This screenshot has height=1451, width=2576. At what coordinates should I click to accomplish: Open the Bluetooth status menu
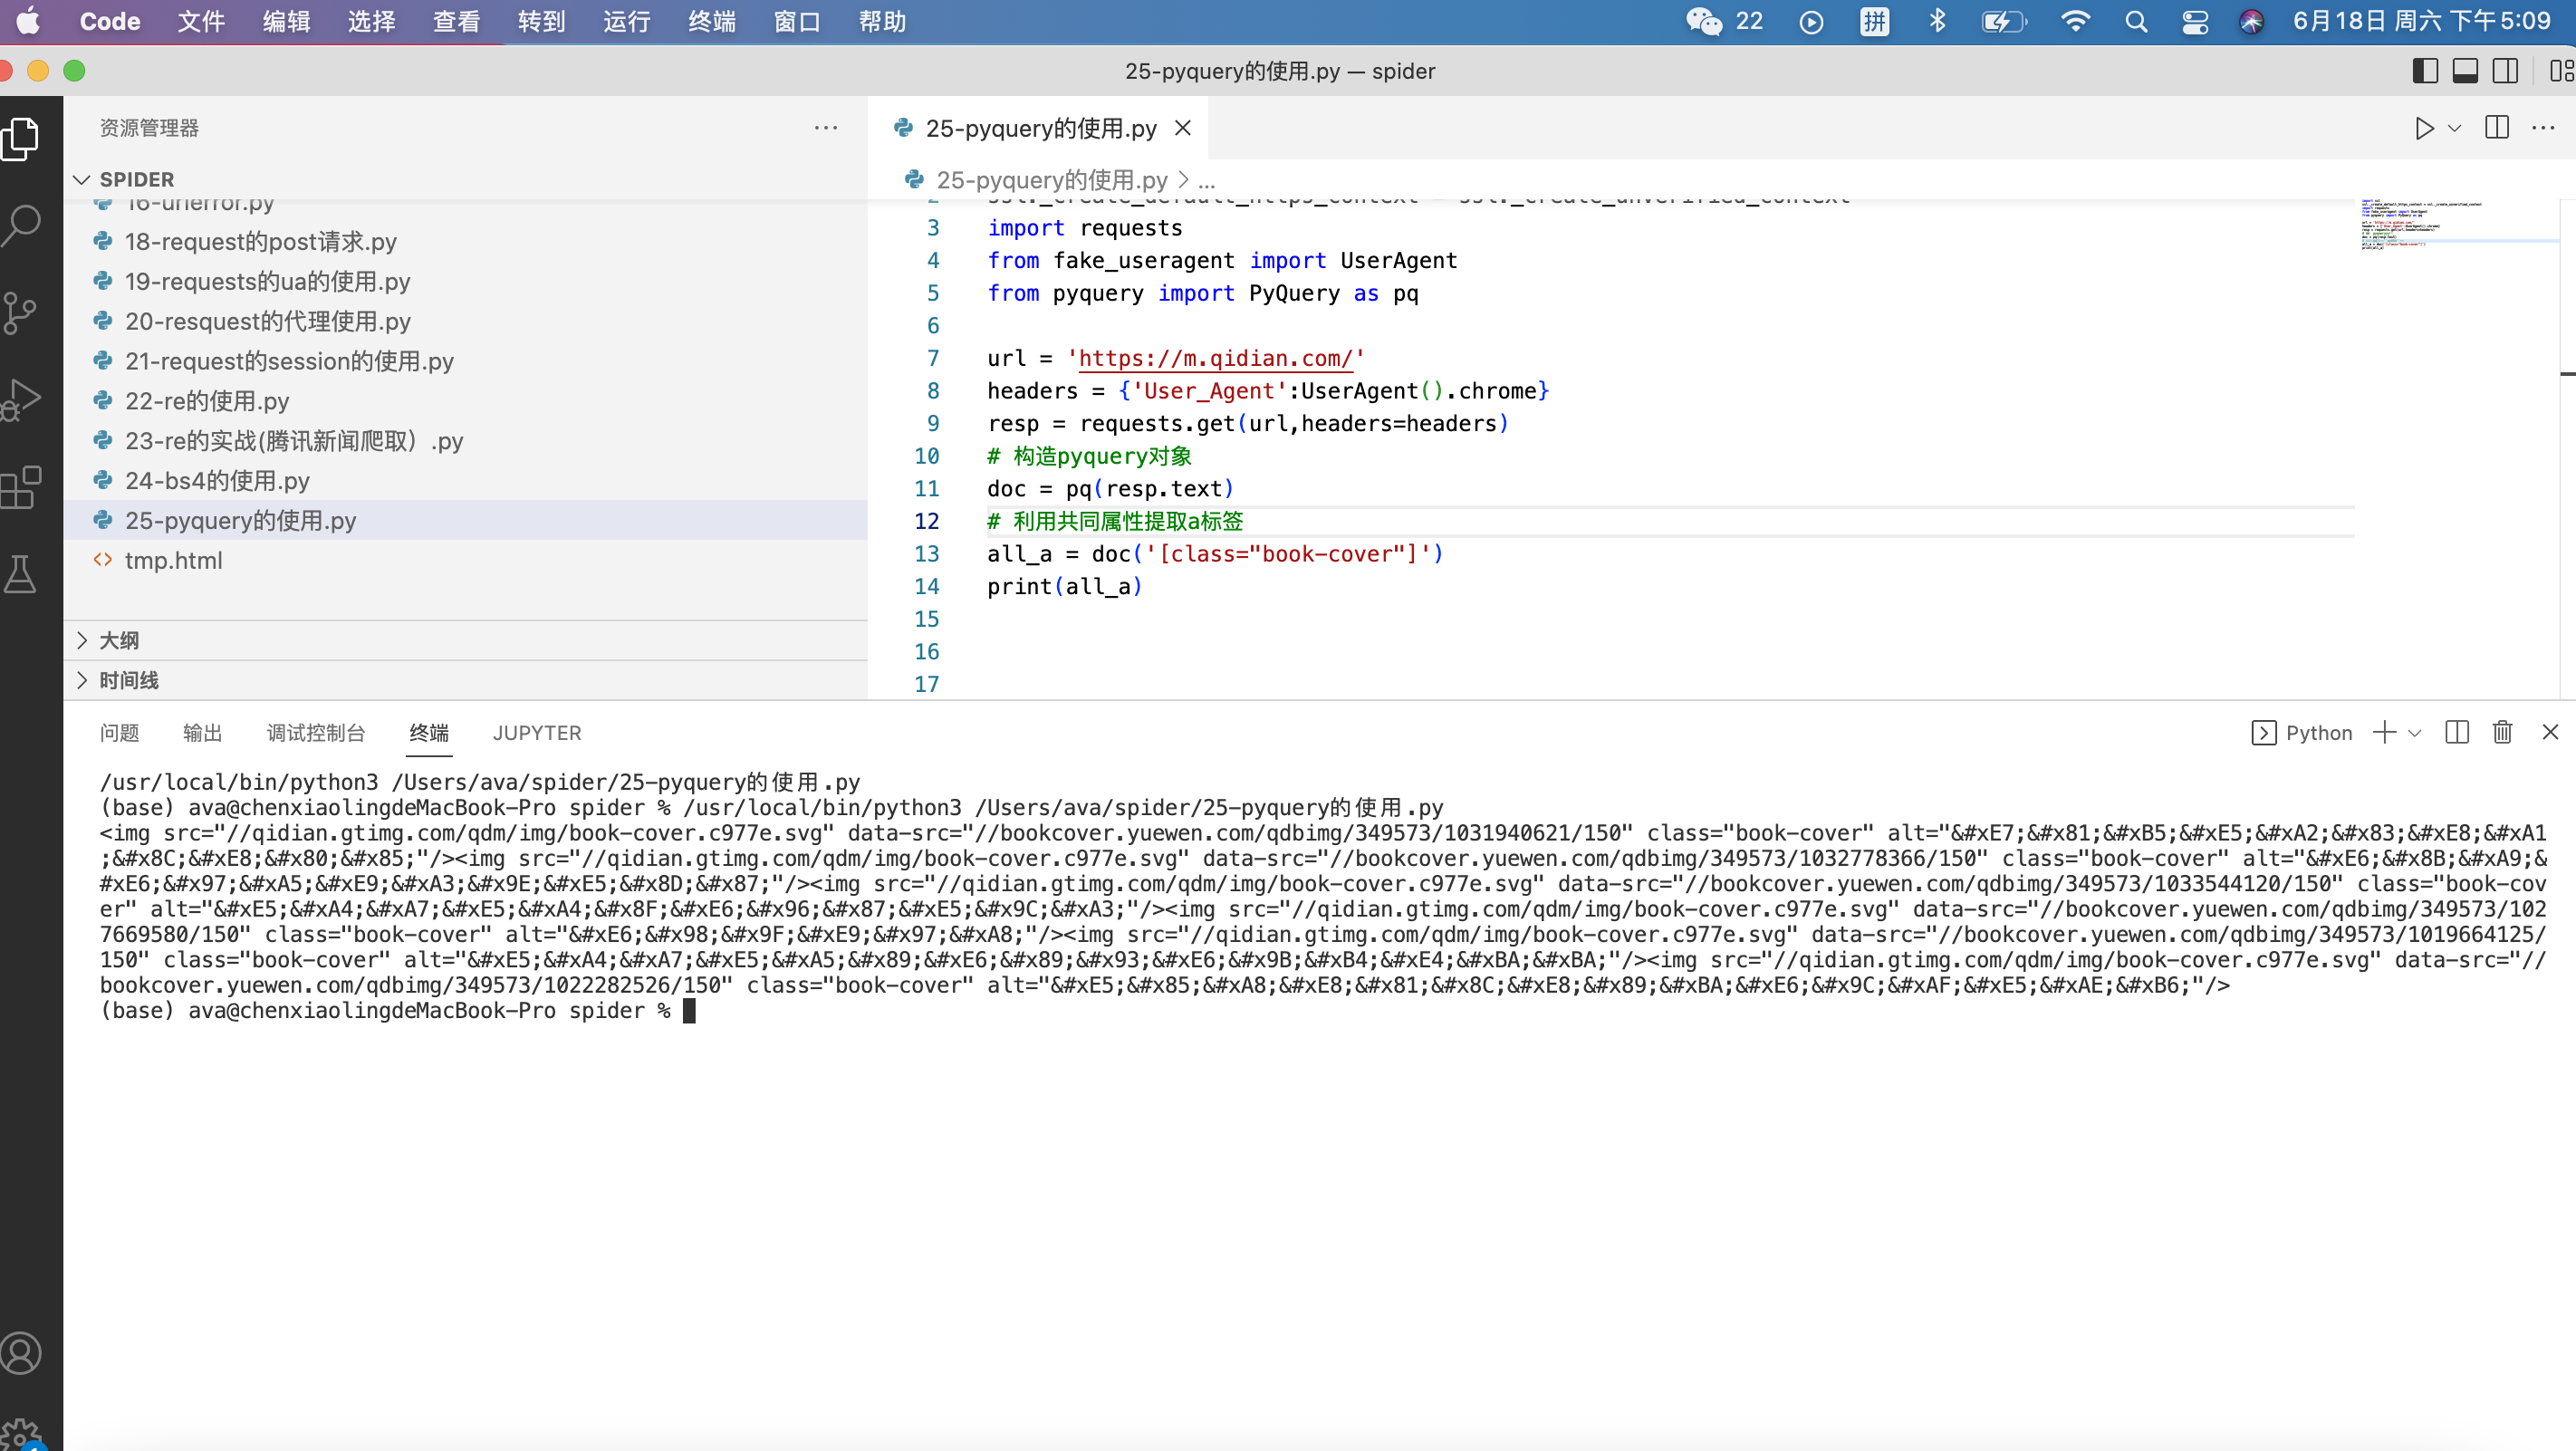pyautogui.click(x=1937, y=21)
